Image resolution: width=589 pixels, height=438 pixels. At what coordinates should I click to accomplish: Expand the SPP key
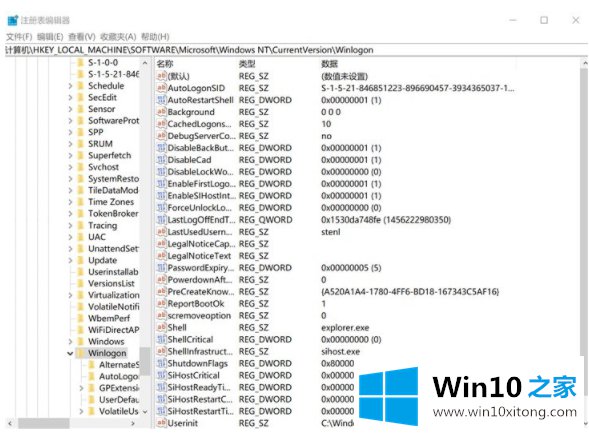coord(70,133)
